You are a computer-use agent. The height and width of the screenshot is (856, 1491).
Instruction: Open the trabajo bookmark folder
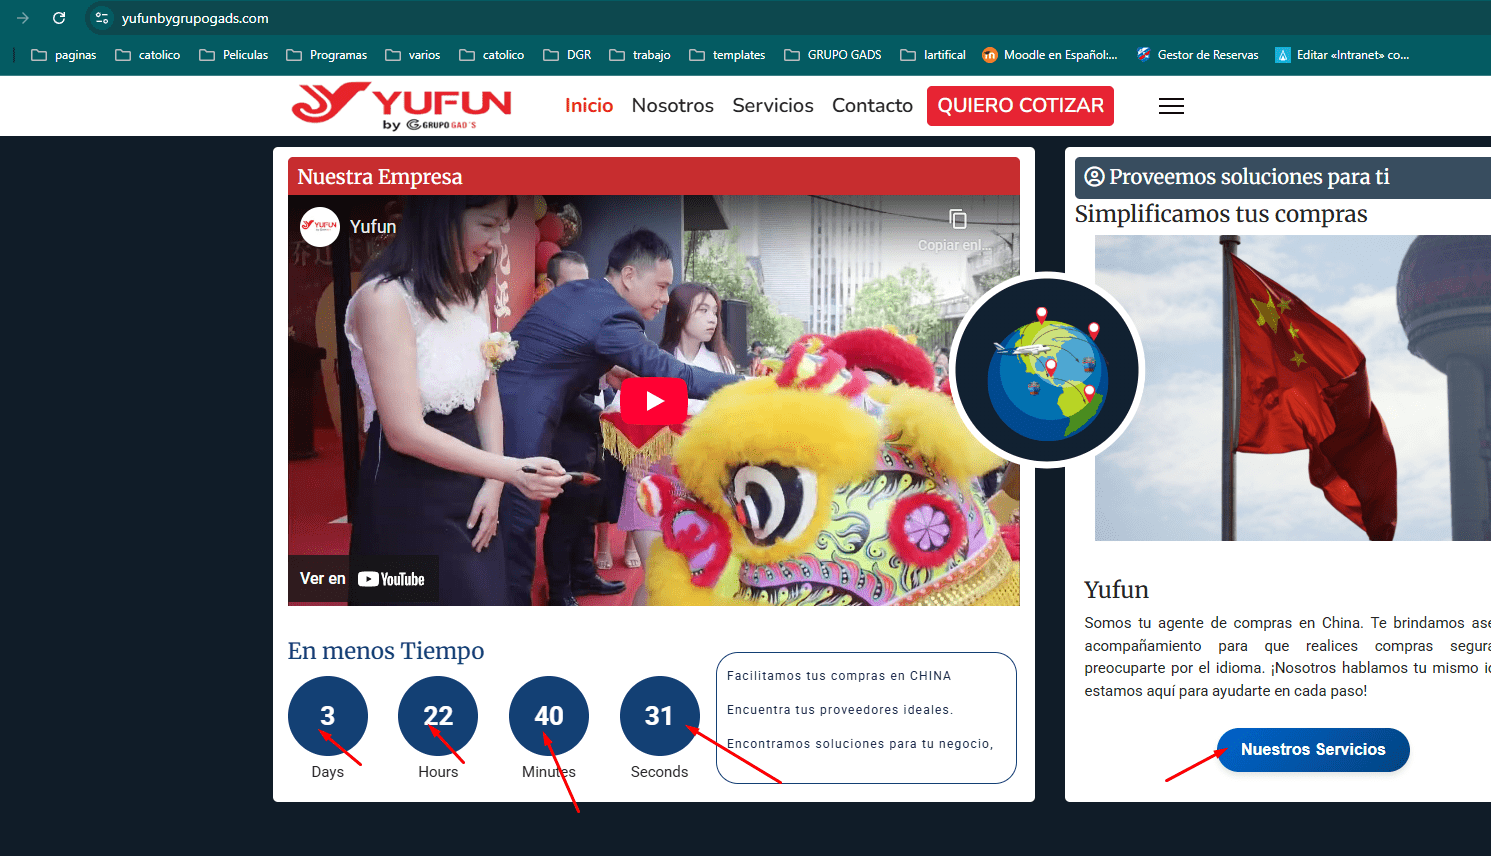640,55
